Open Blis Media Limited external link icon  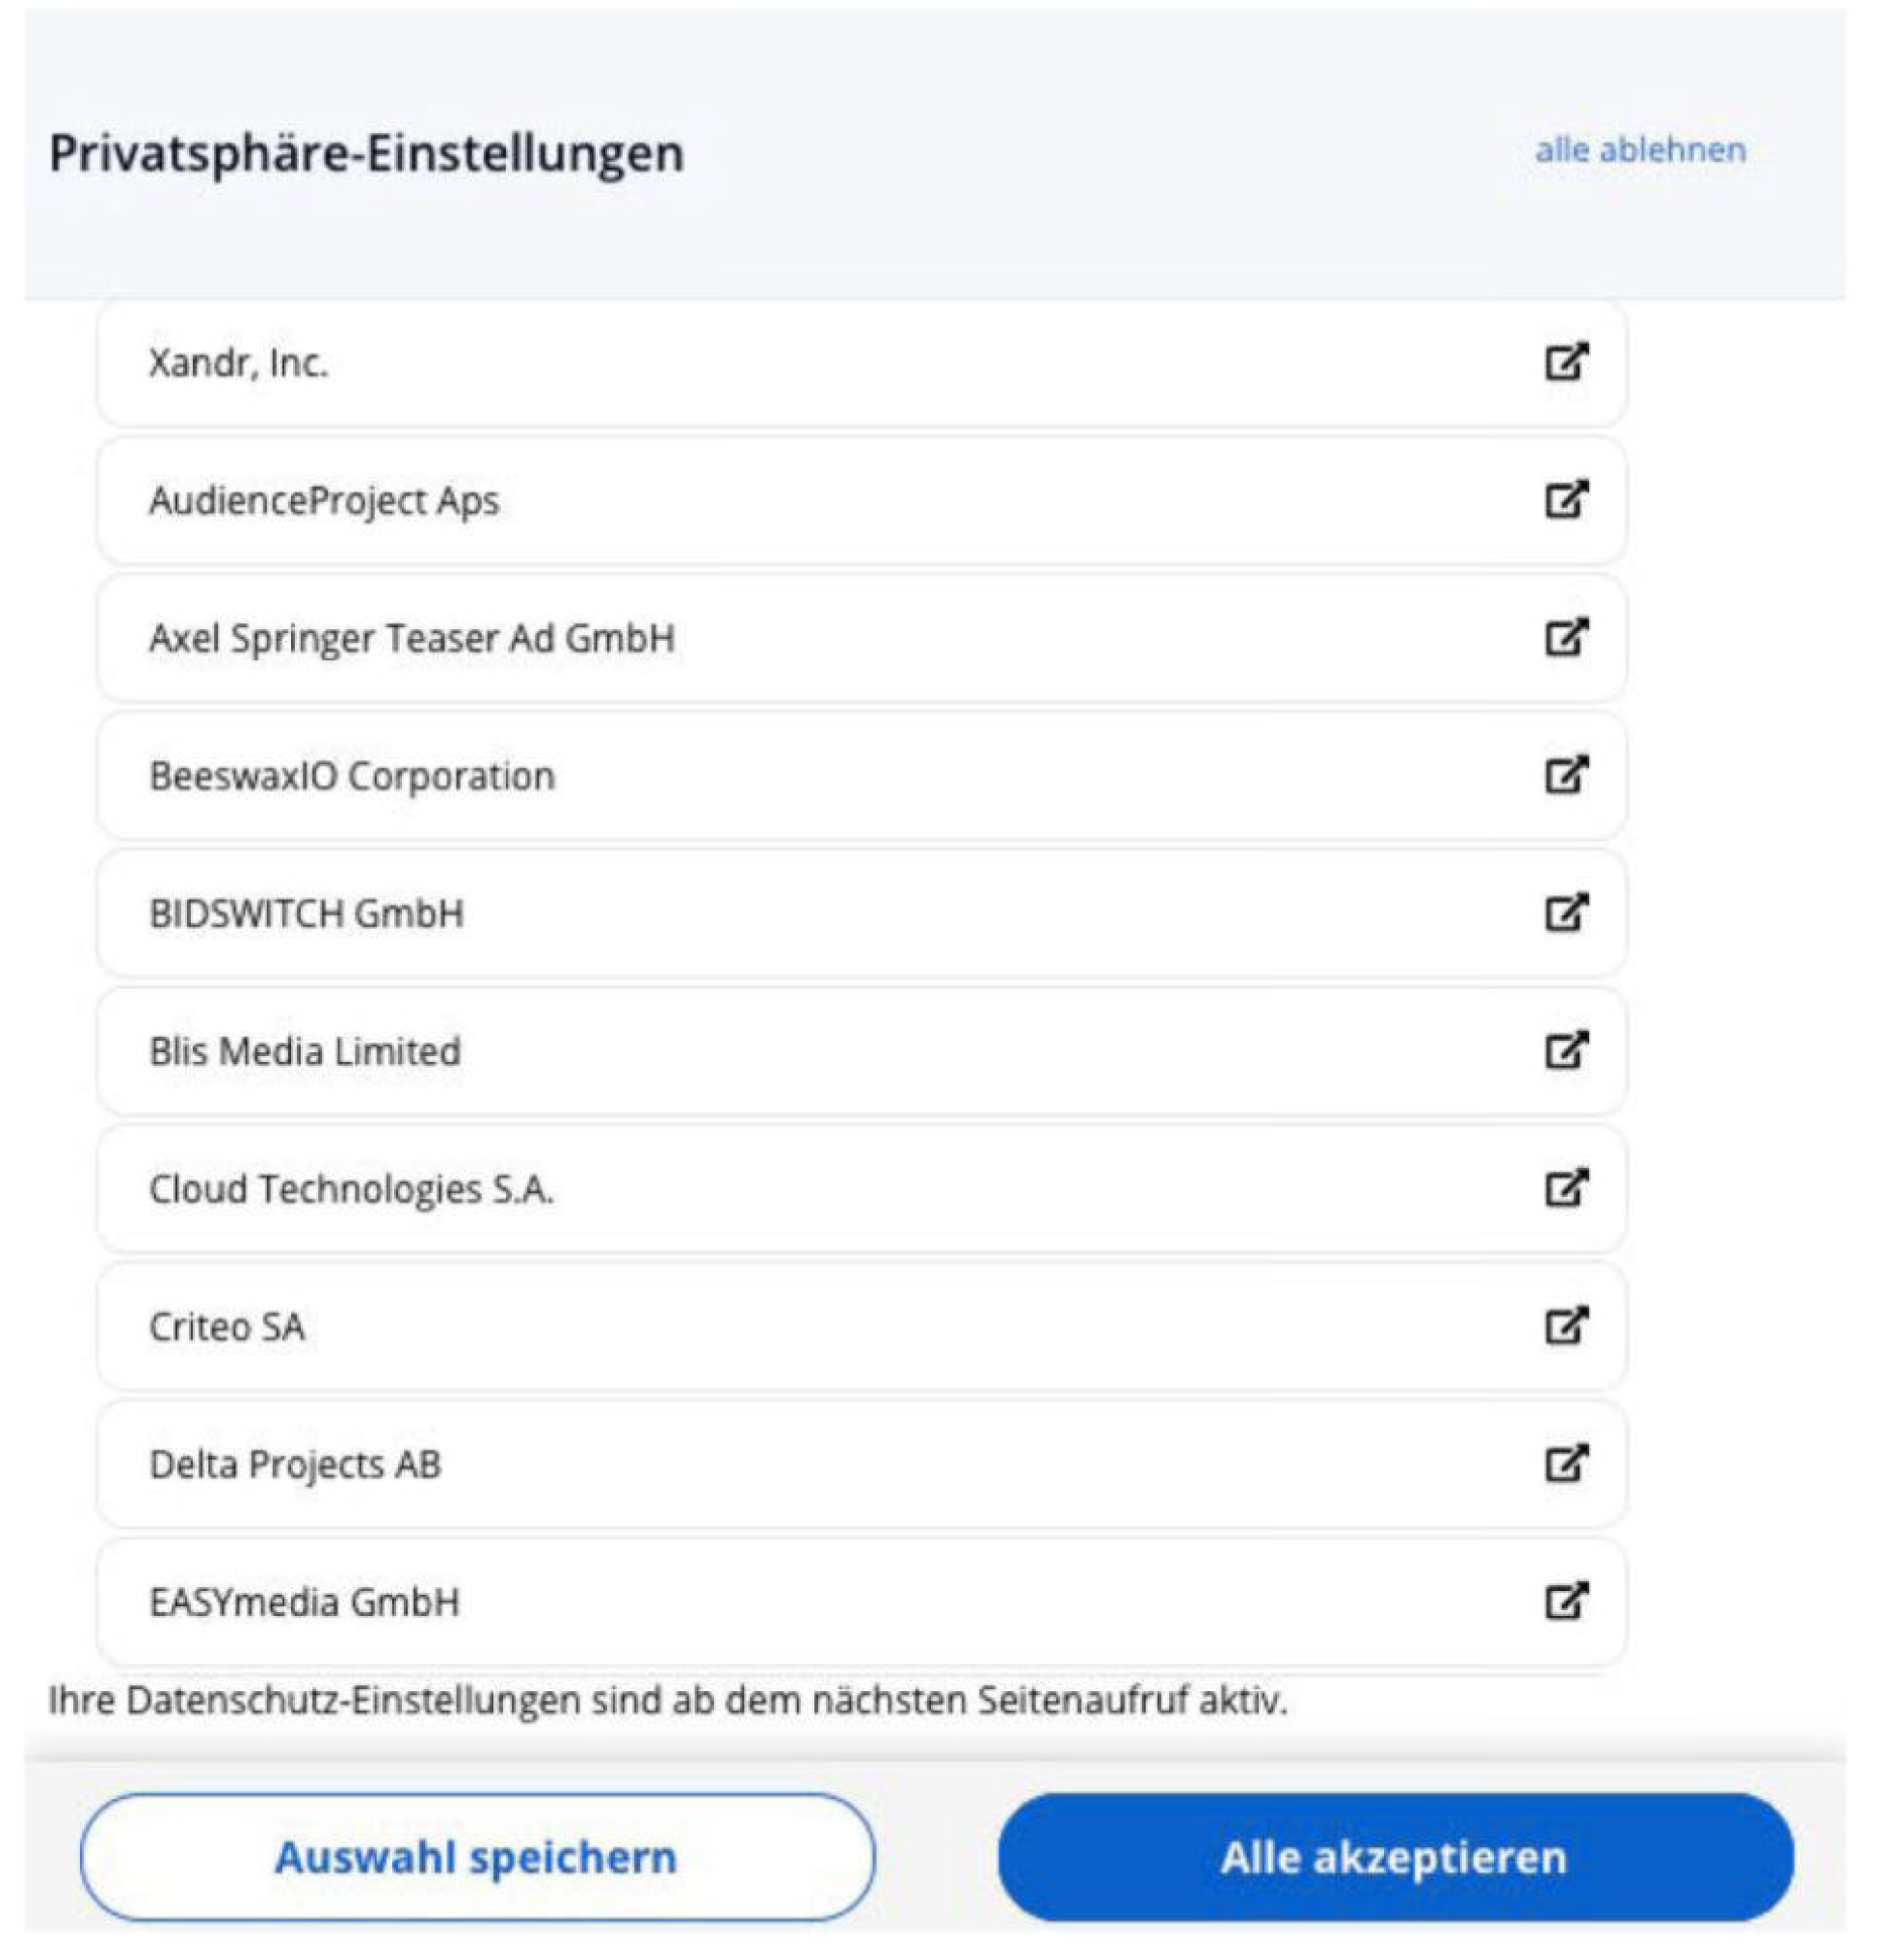tap(1566, 1050)
